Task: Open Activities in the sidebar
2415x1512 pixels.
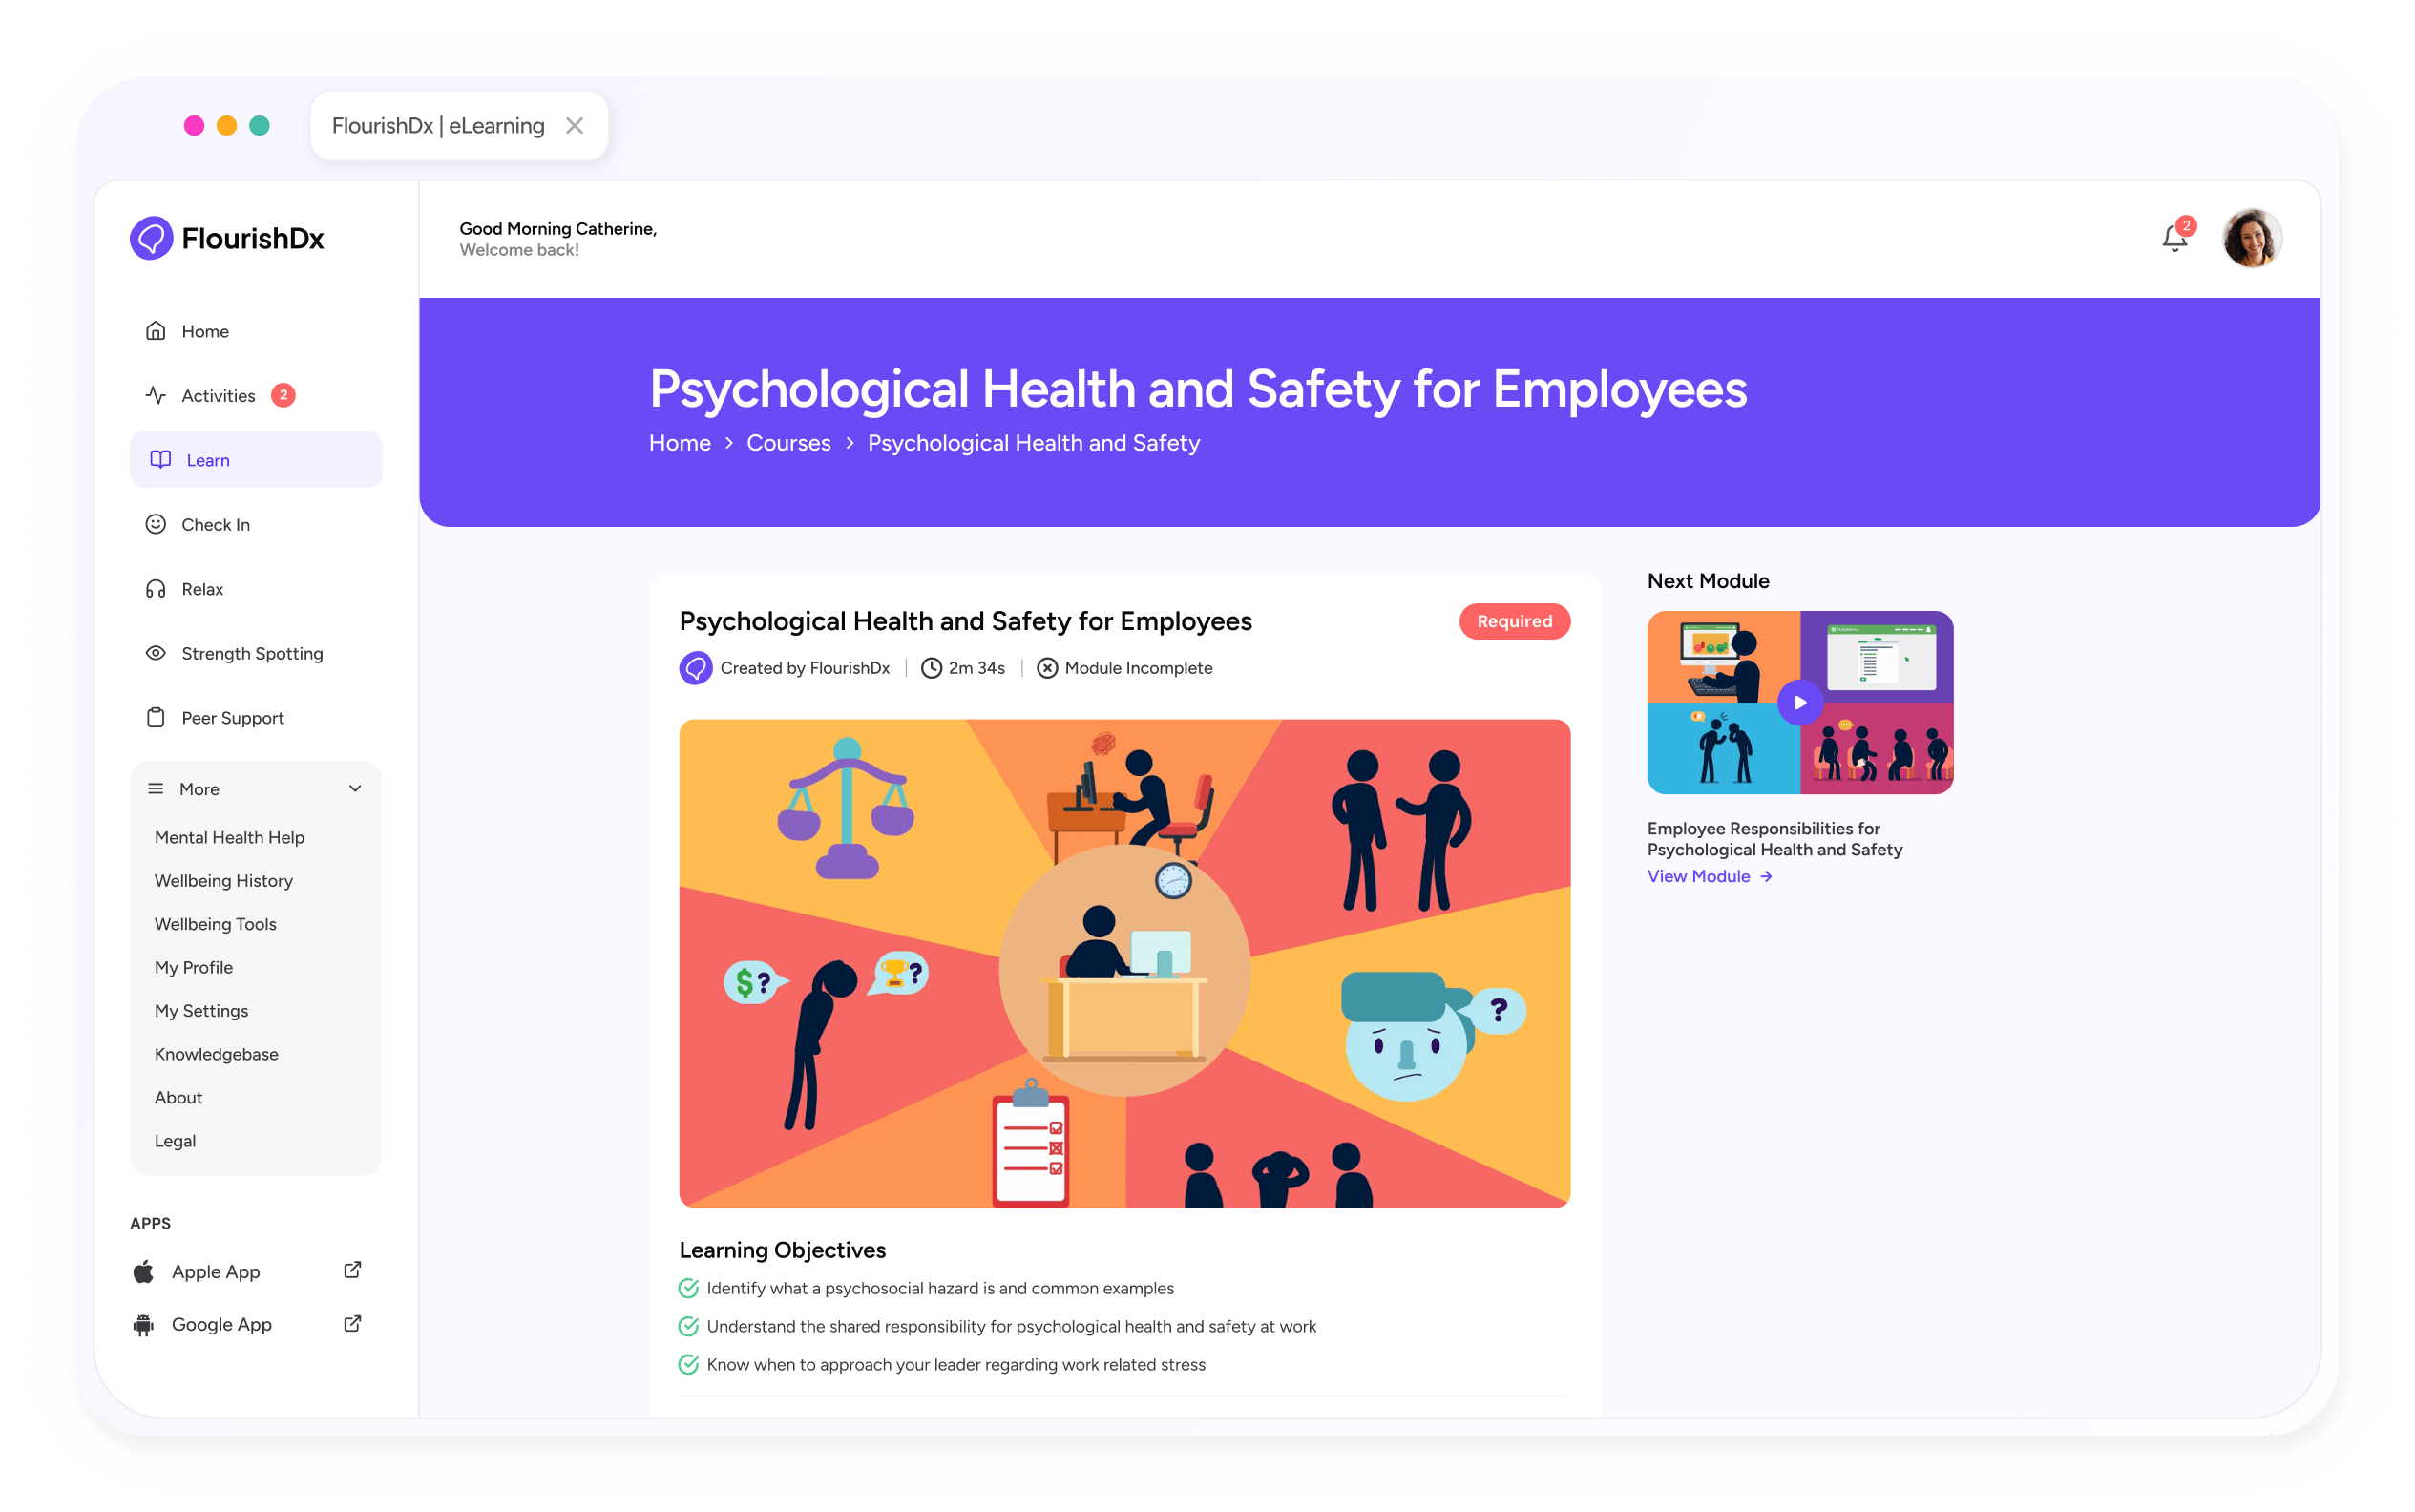Action: pos(218,396)
